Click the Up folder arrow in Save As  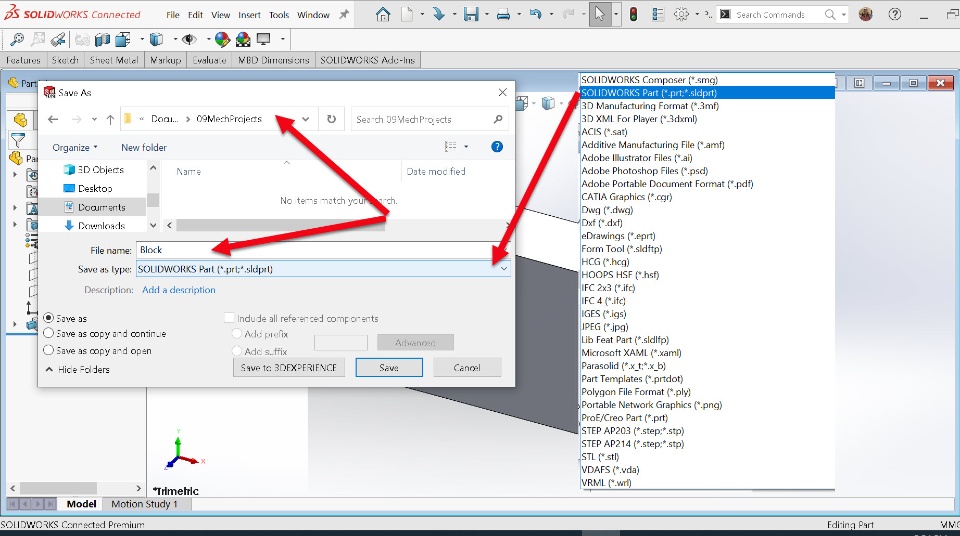pyautogui.click(x=110, y=119)
